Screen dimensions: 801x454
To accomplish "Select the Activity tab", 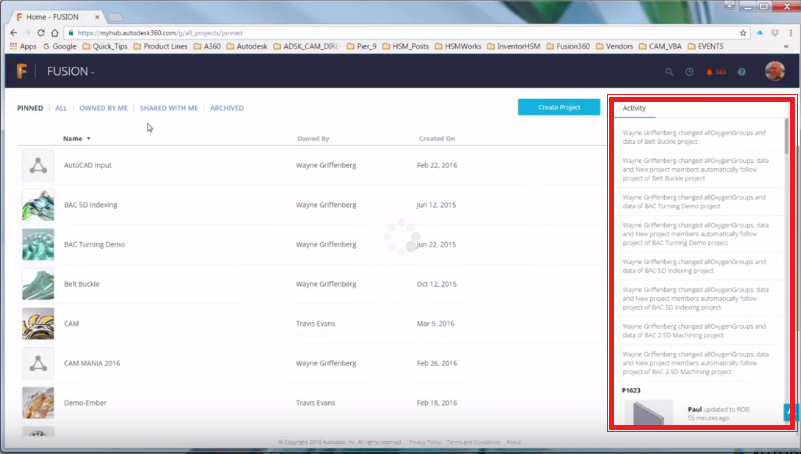I will coord(634,108).
